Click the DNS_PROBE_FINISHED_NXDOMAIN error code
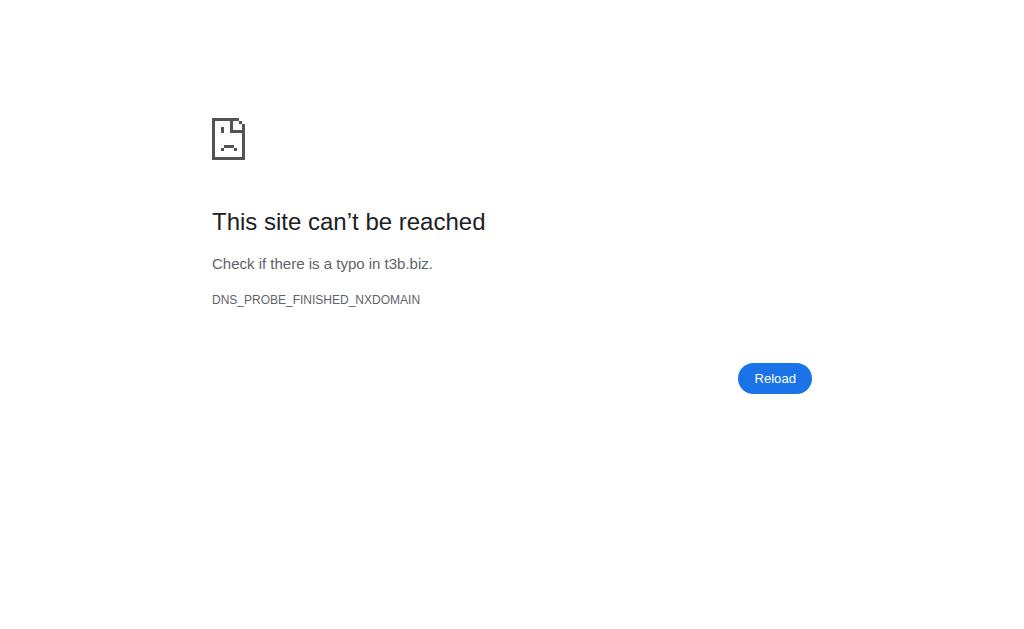 coord(316,300)
